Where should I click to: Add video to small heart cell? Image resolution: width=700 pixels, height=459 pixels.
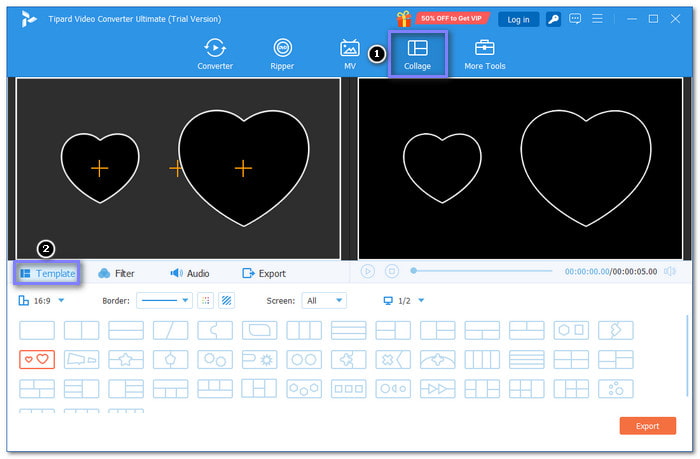(100, 168)
